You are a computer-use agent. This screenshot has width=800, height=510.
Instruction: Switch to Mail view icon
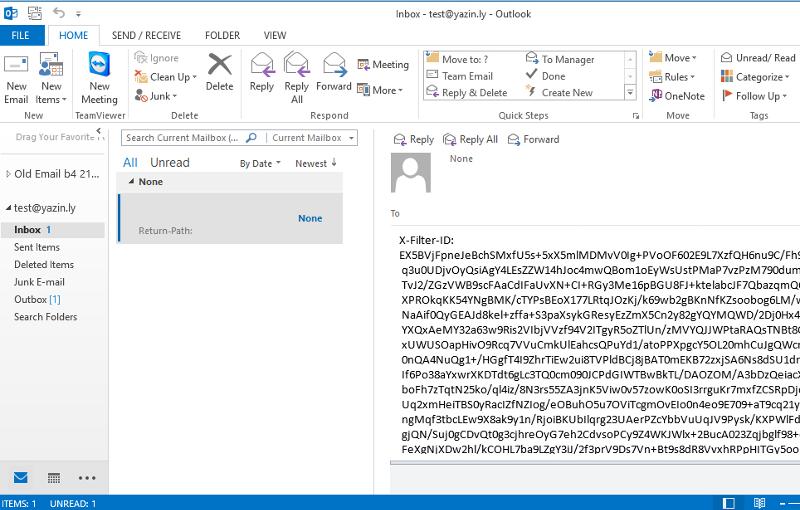[20, 478]
